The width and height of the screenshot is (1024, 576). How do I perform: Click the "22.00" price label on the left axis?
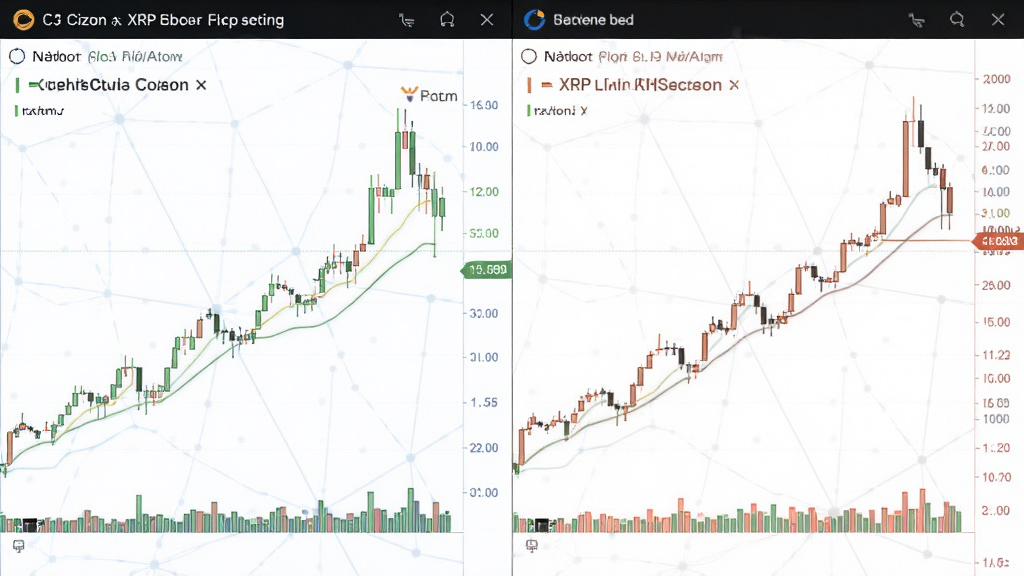[484, 447]
